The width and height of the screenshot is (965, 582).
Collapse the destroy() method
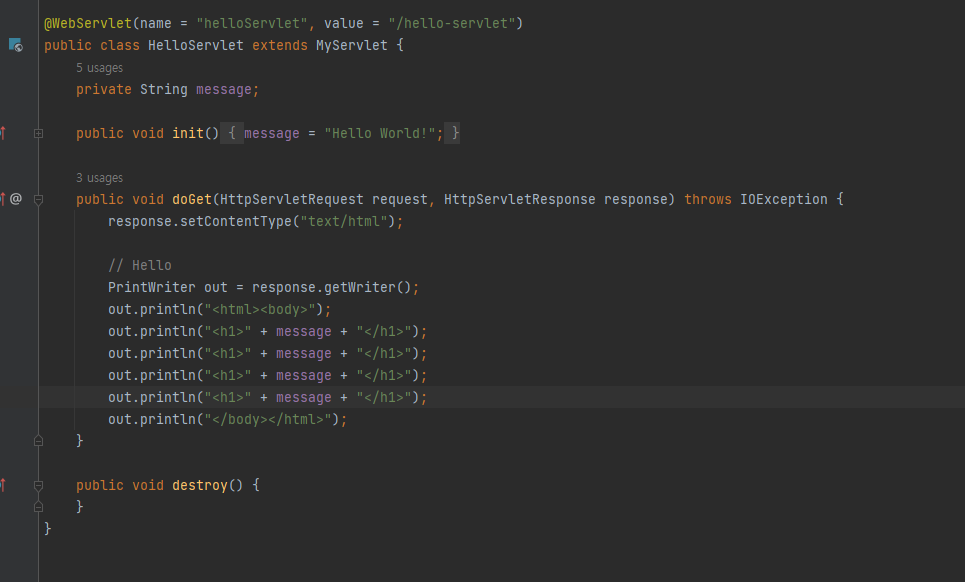[38, 485]
